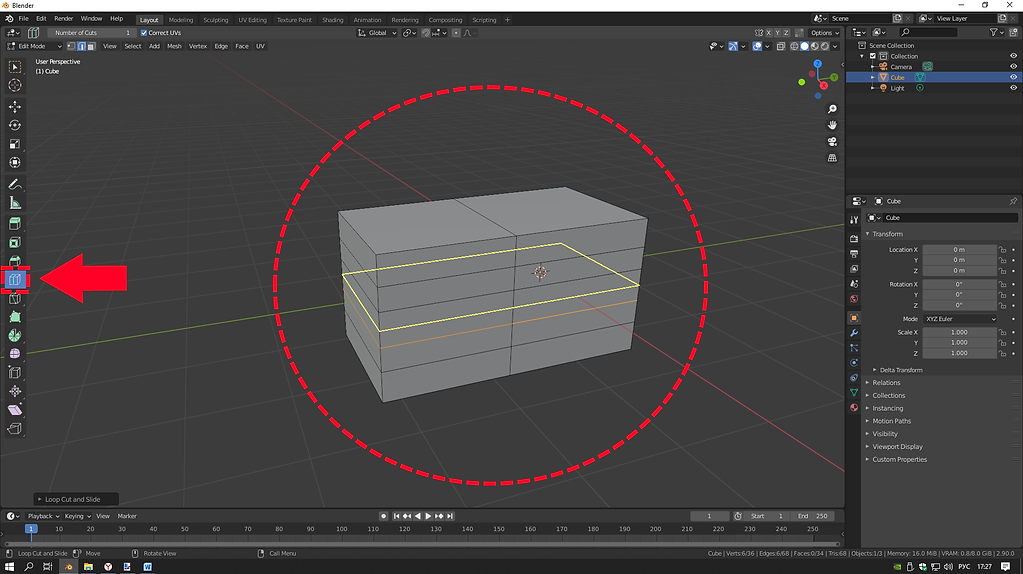The image size is (1023, 574).
Task: Switch to the UV Editing workspace tab
Action: (x=252, y=20)
